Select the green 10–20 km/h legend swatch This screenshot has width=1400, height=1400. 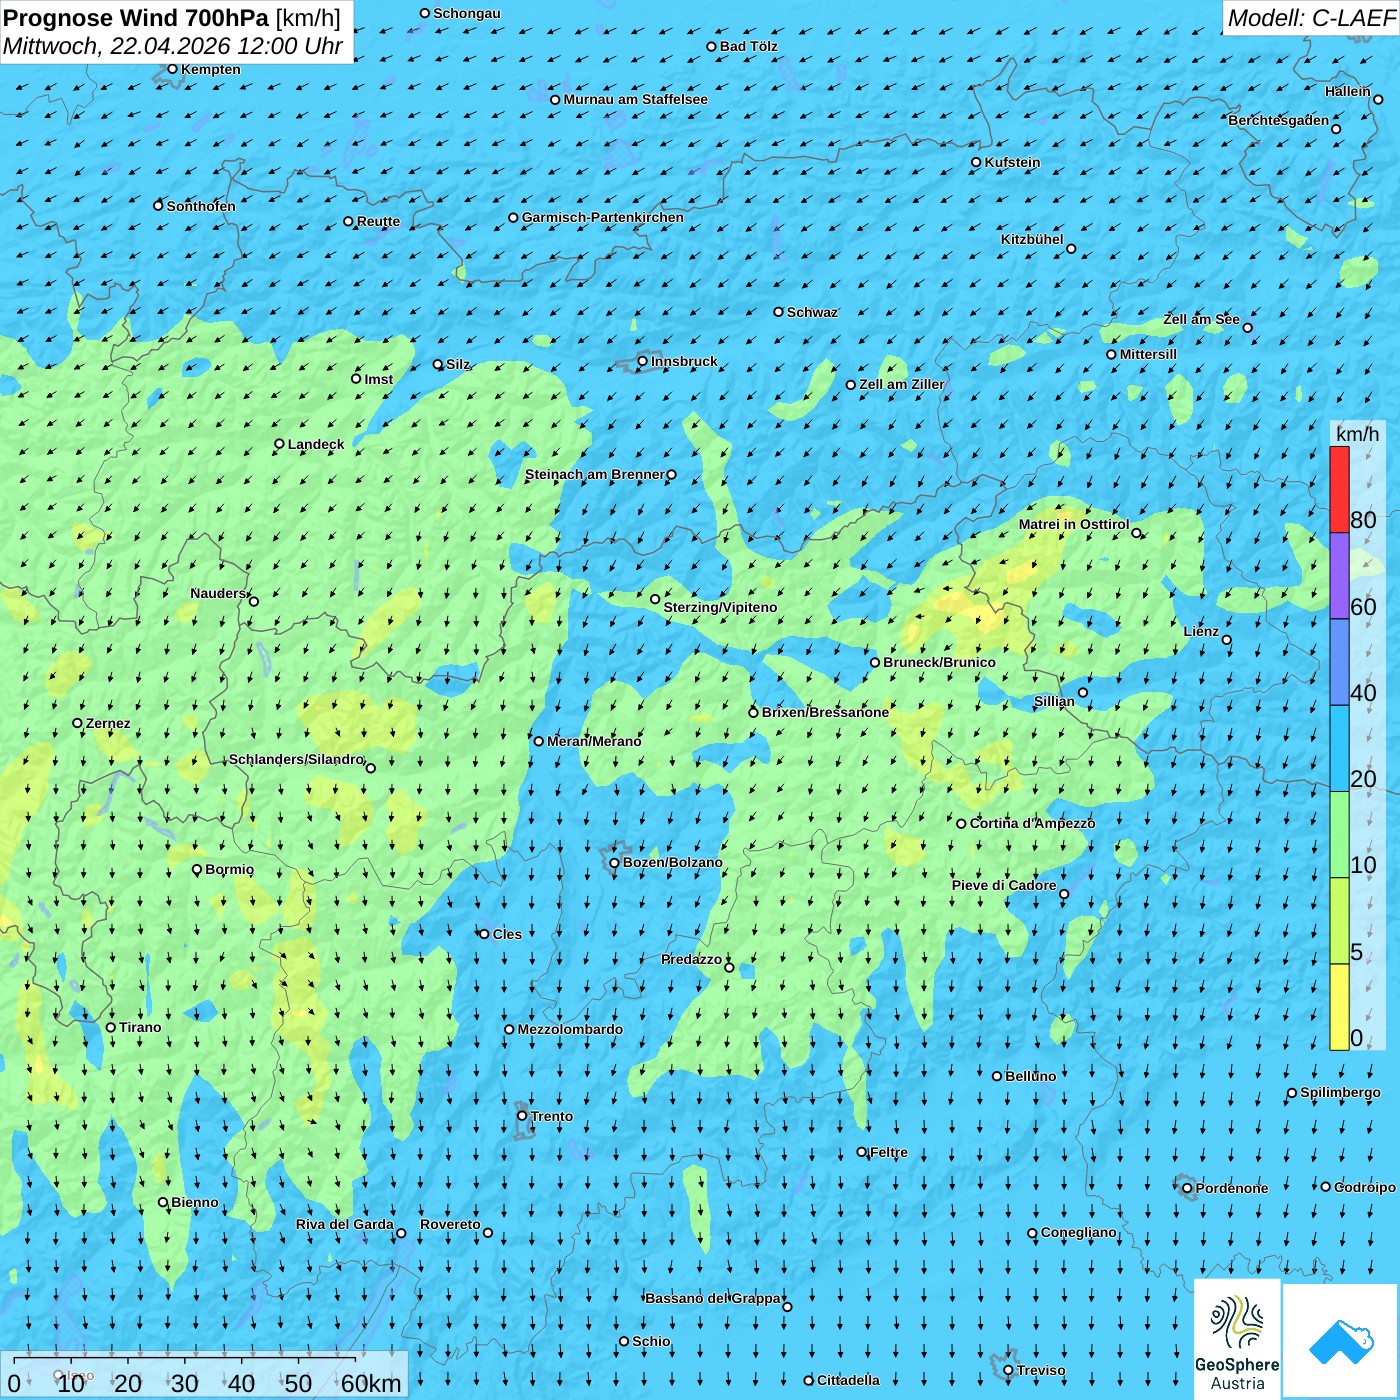click(1339, 835)
